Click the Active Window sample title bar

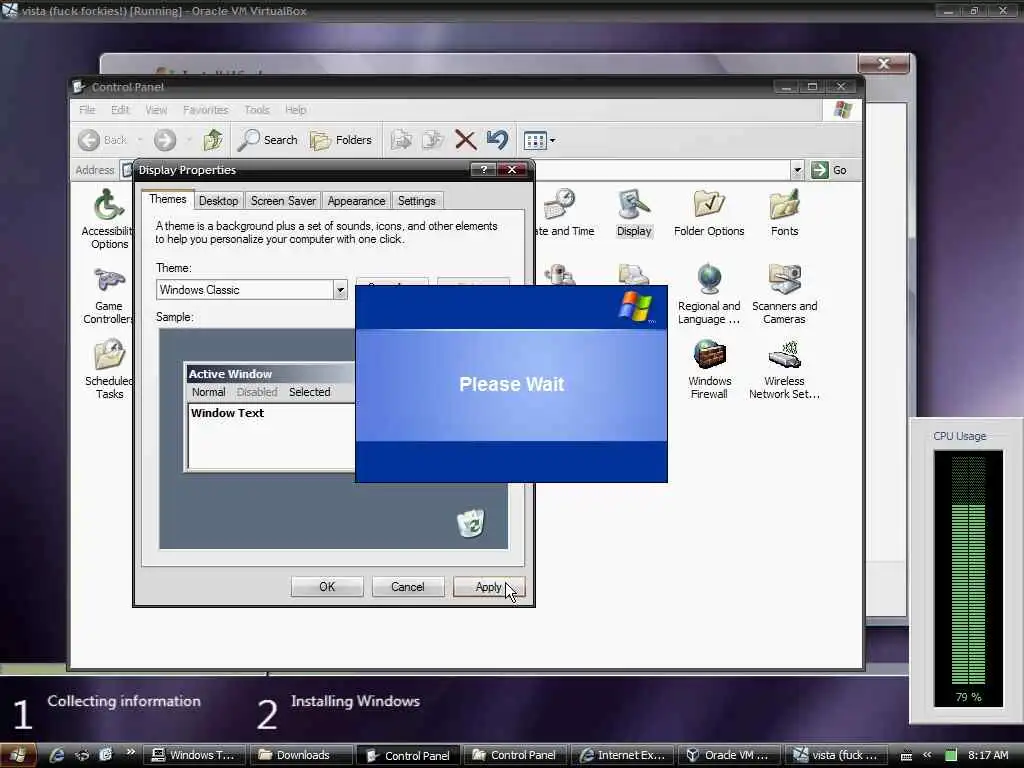(x=270, y=374)
